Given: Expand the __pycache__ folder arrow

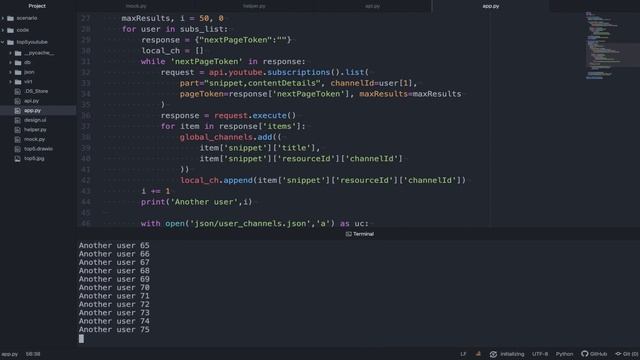Looking at the screenshot, I should point(10,53).
